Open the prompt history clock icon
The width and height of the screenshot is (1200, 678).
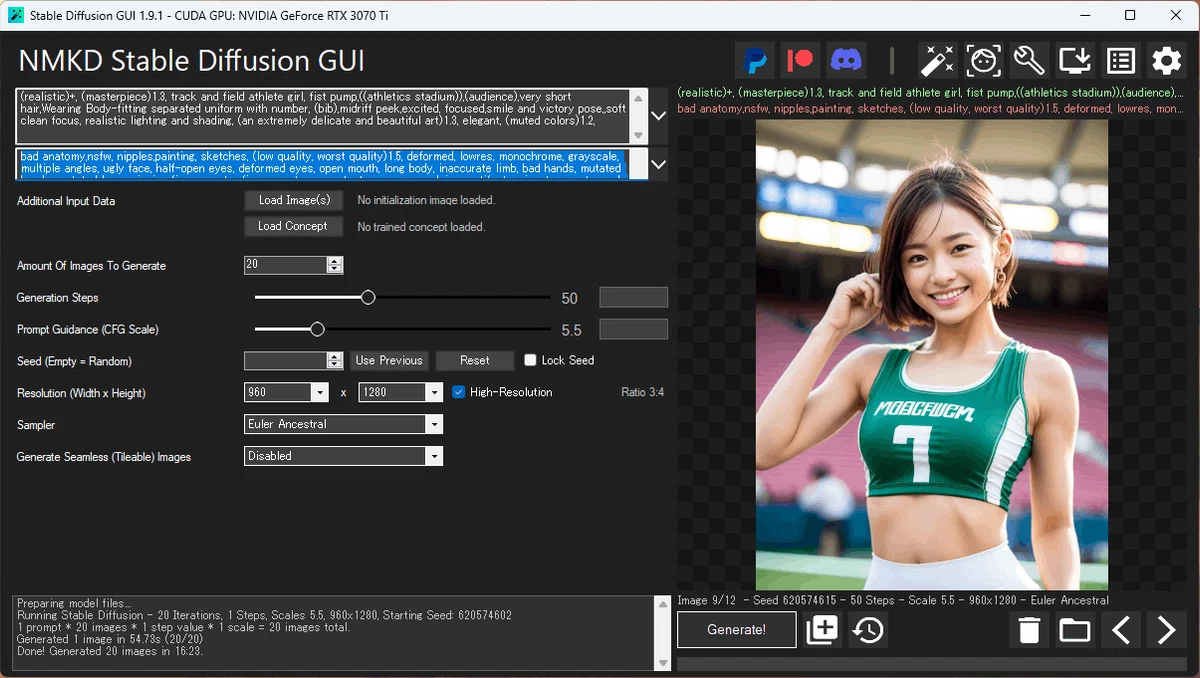(868, 630)
